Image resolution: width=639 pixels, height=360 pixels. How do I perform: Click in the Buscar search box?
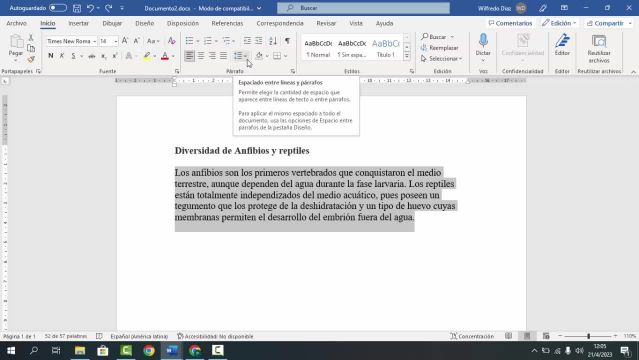364,8
